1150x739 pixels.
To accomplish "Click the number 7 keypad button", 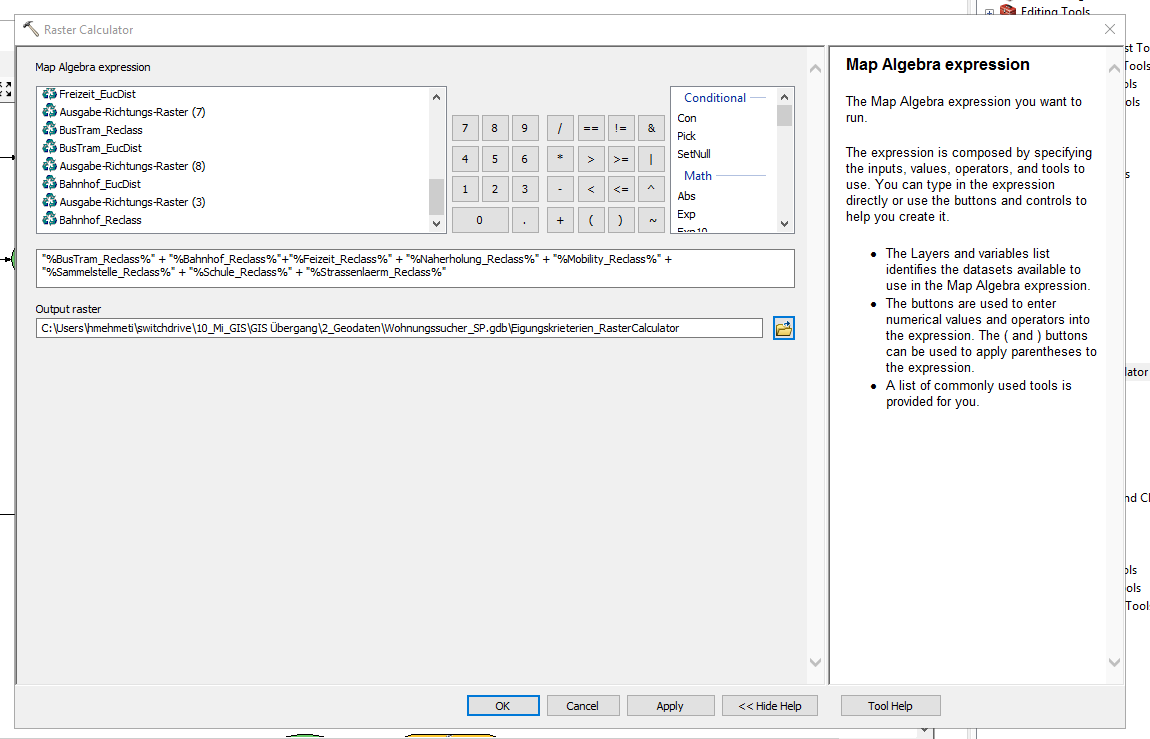I will [464, 128].
